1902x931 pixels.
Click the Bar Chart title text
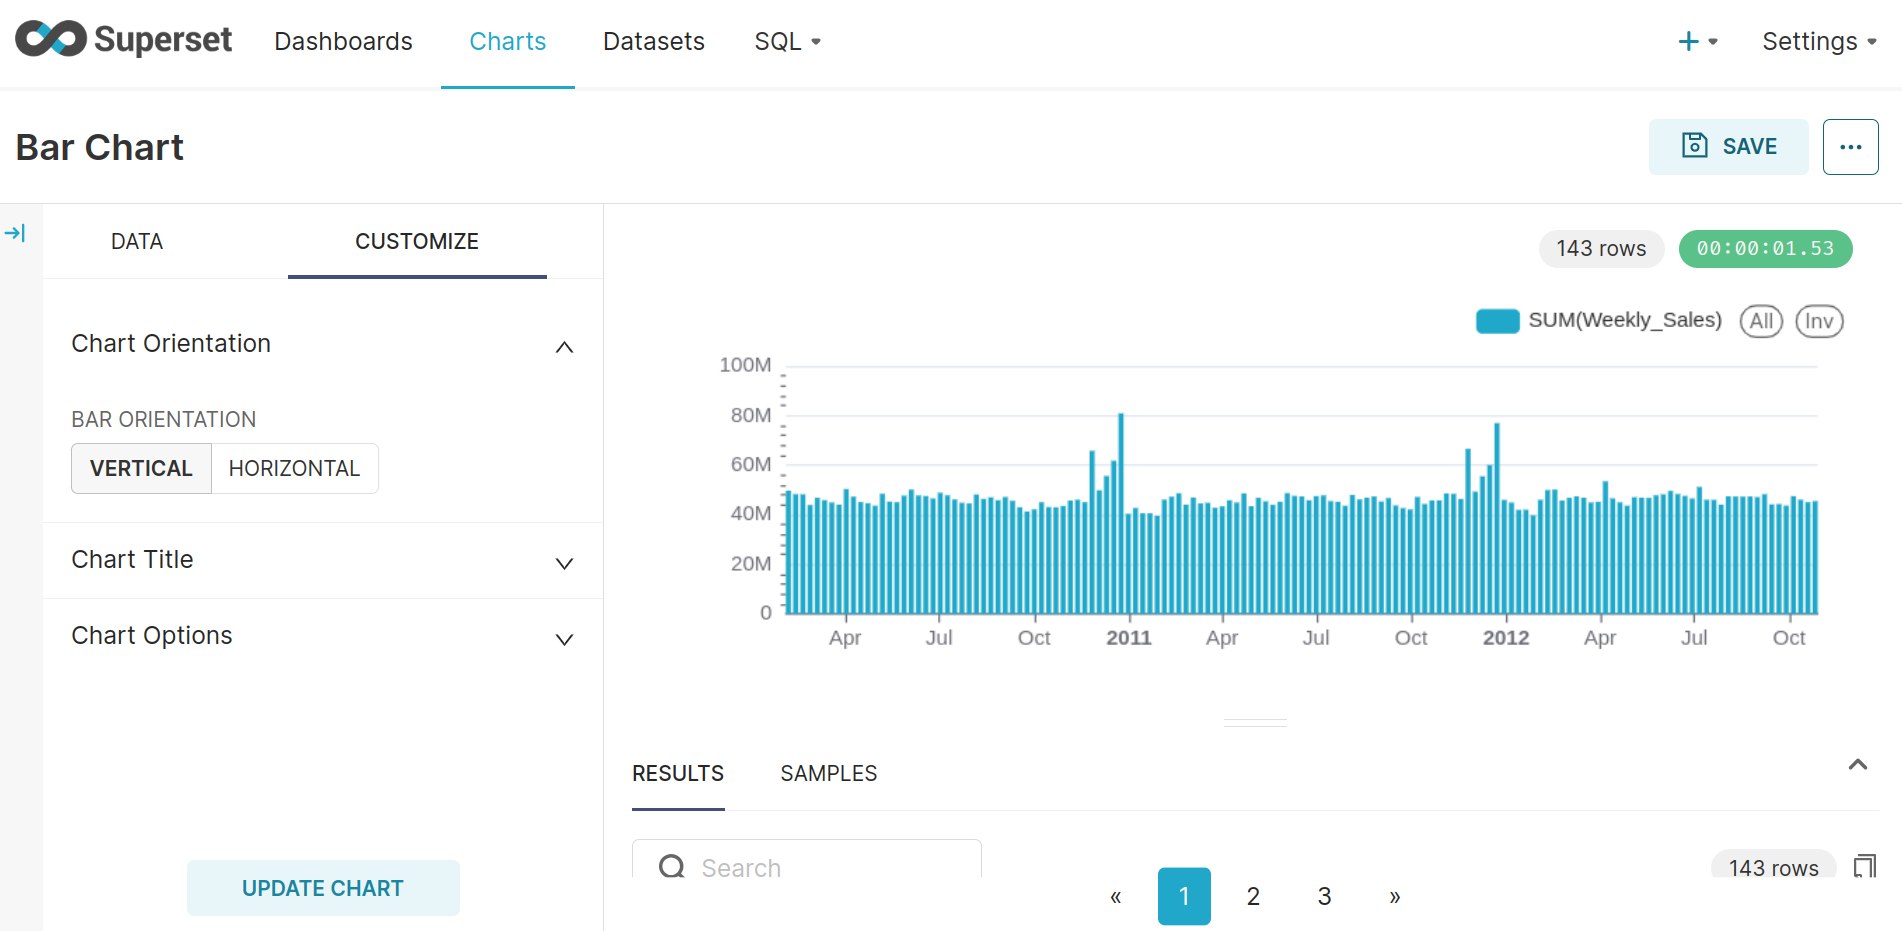click(x=100, y=148)
